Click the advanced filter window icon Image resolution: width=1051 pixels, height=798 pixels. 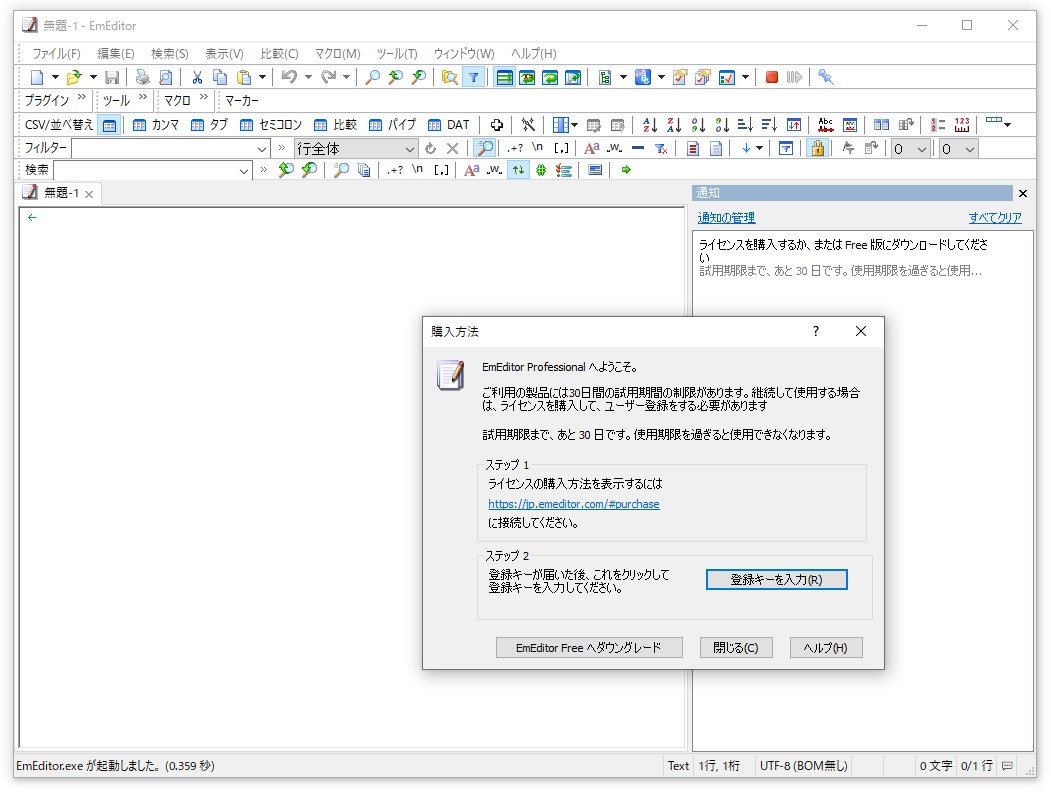click(x=786, y=148)
